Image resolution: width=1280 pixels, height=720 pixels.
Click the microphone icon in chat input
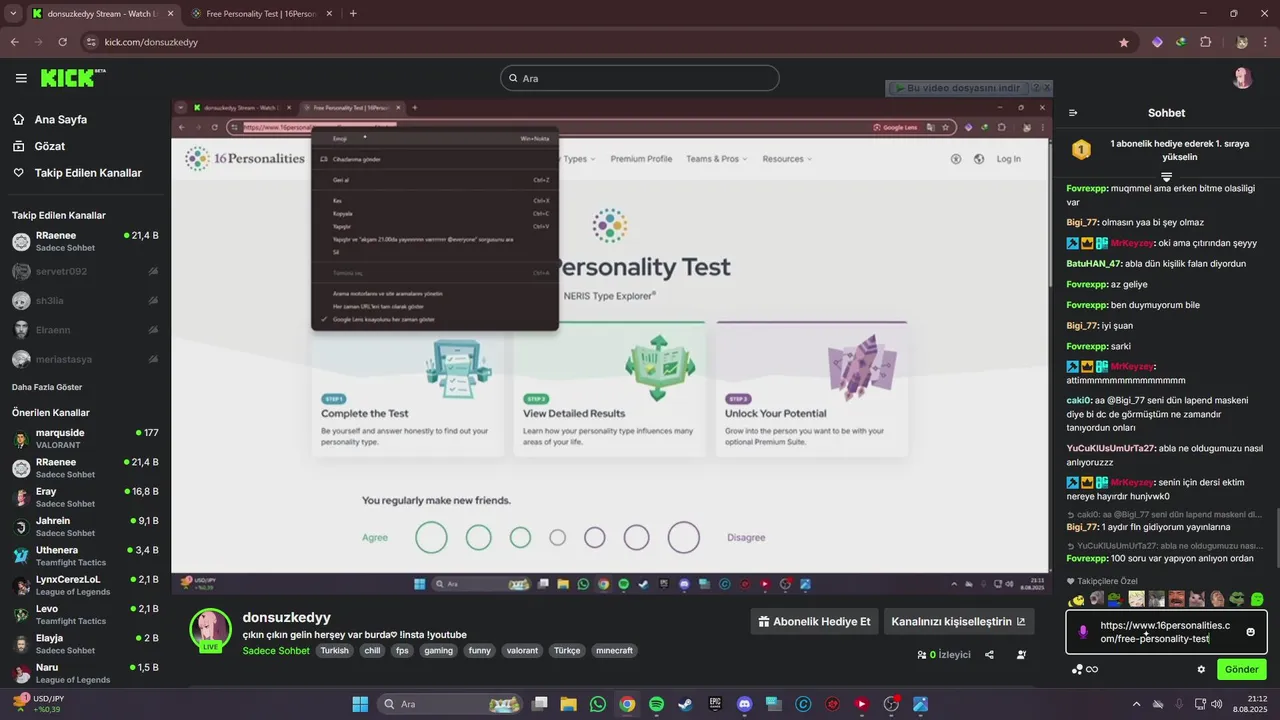coord(1083,632)
